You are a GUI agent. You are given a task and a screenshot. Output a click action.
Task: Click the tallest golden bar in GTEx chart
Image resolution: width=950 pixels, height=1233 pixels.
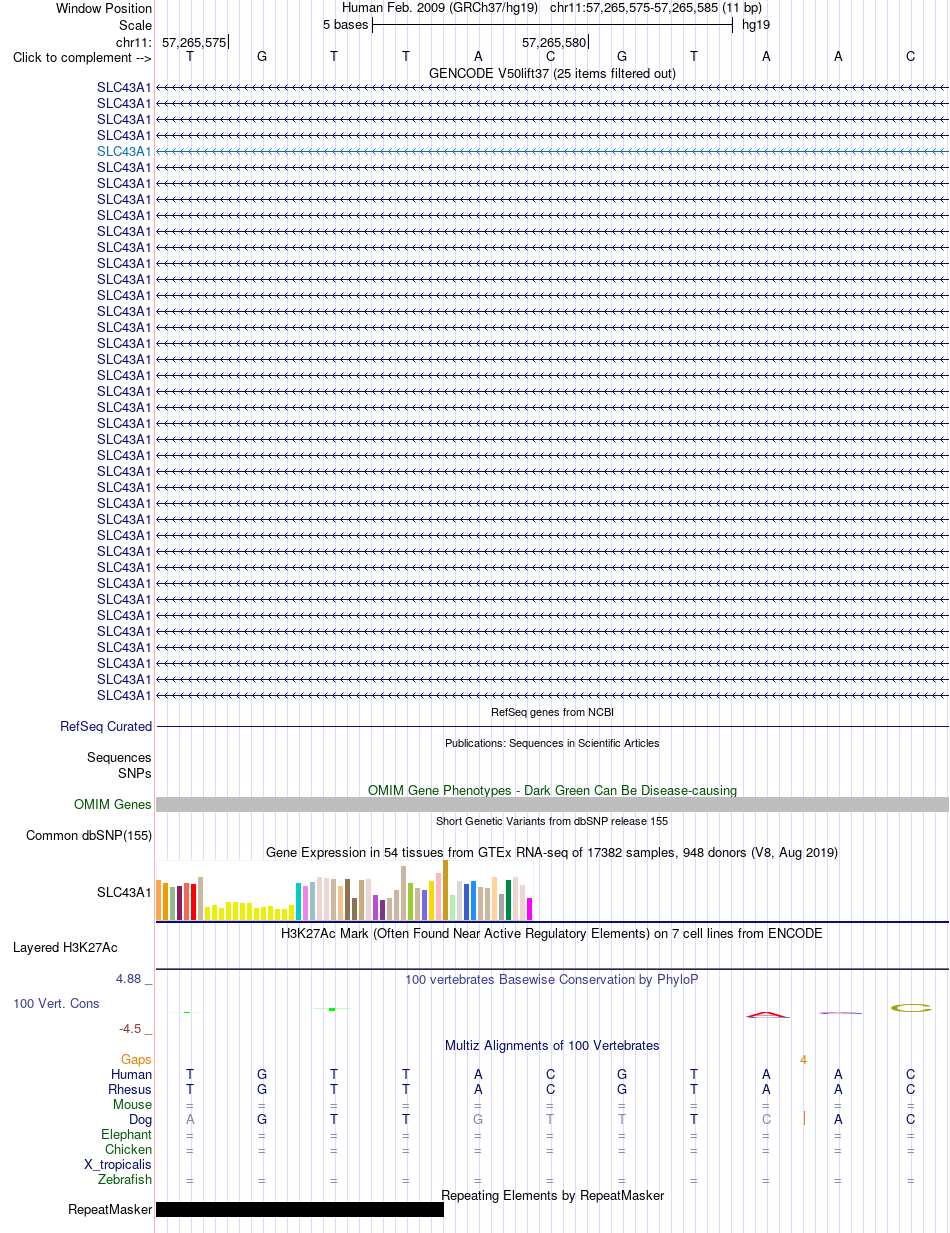[x=445, y=890]
